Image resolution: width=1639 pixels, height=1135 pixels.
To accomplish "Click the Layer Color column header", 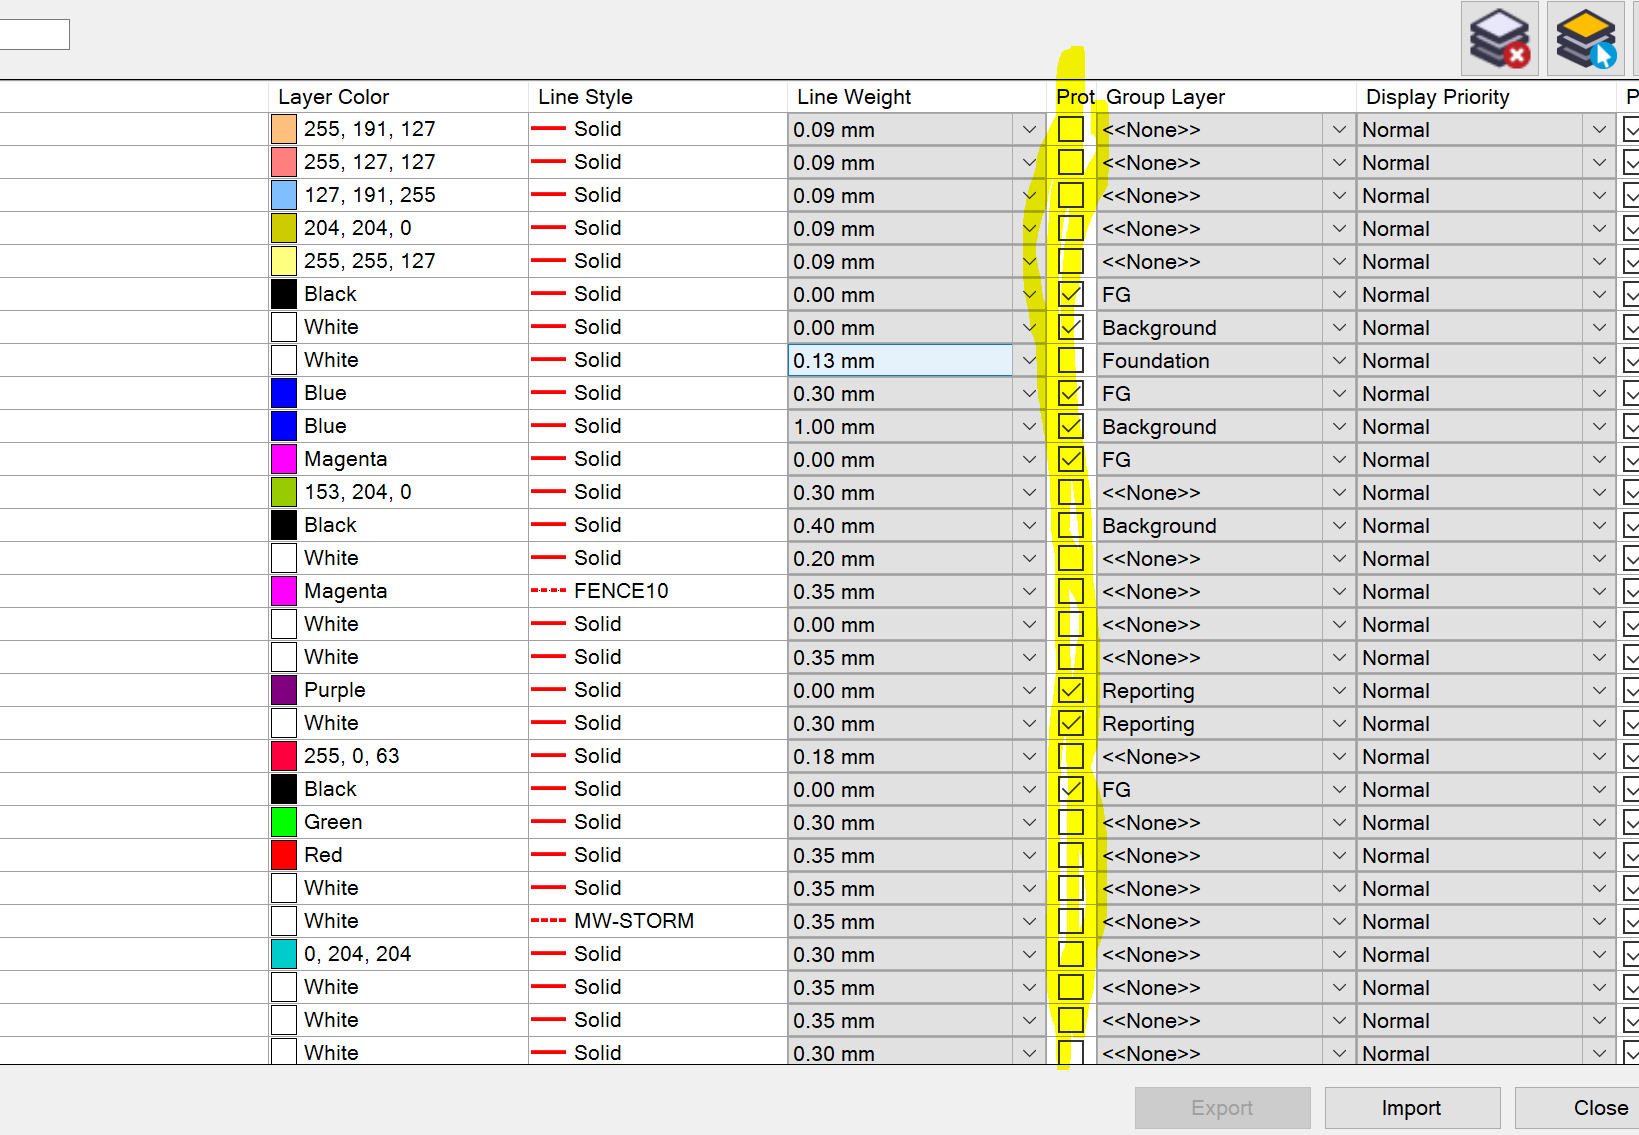I will tap(334, 97).
